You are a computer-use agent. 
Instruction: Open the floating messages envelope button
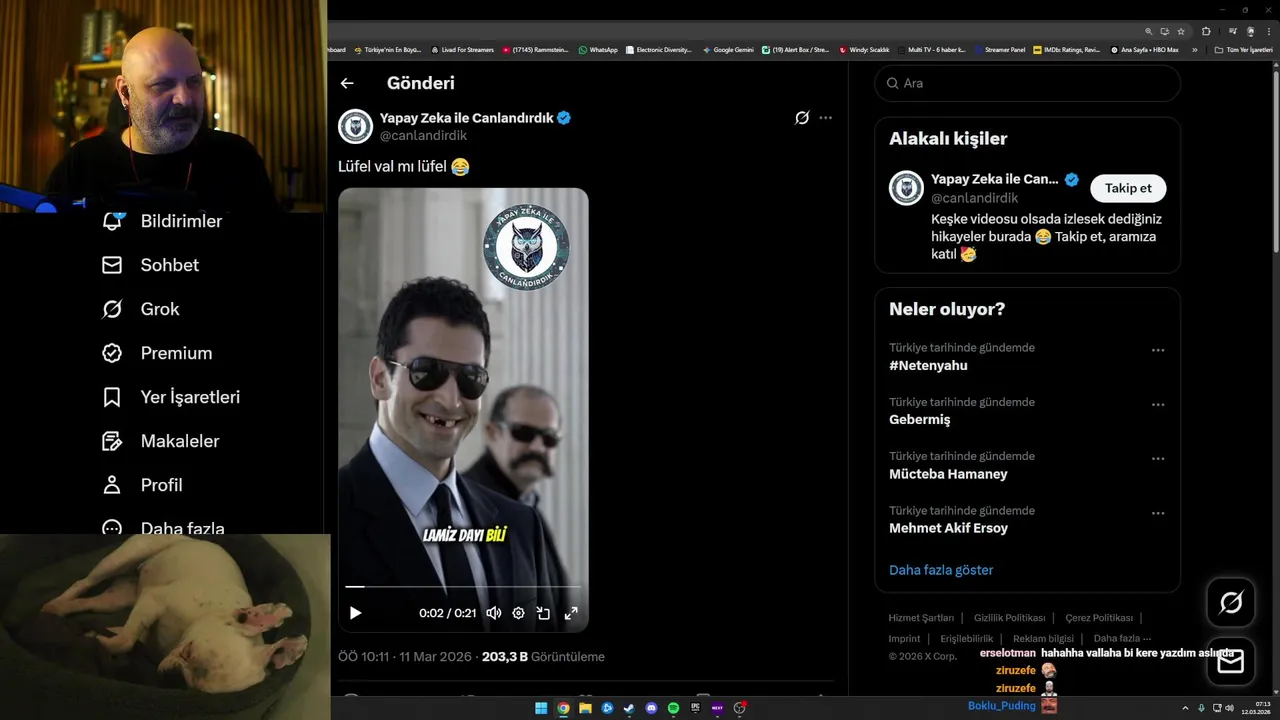(x=1231, y=661)
